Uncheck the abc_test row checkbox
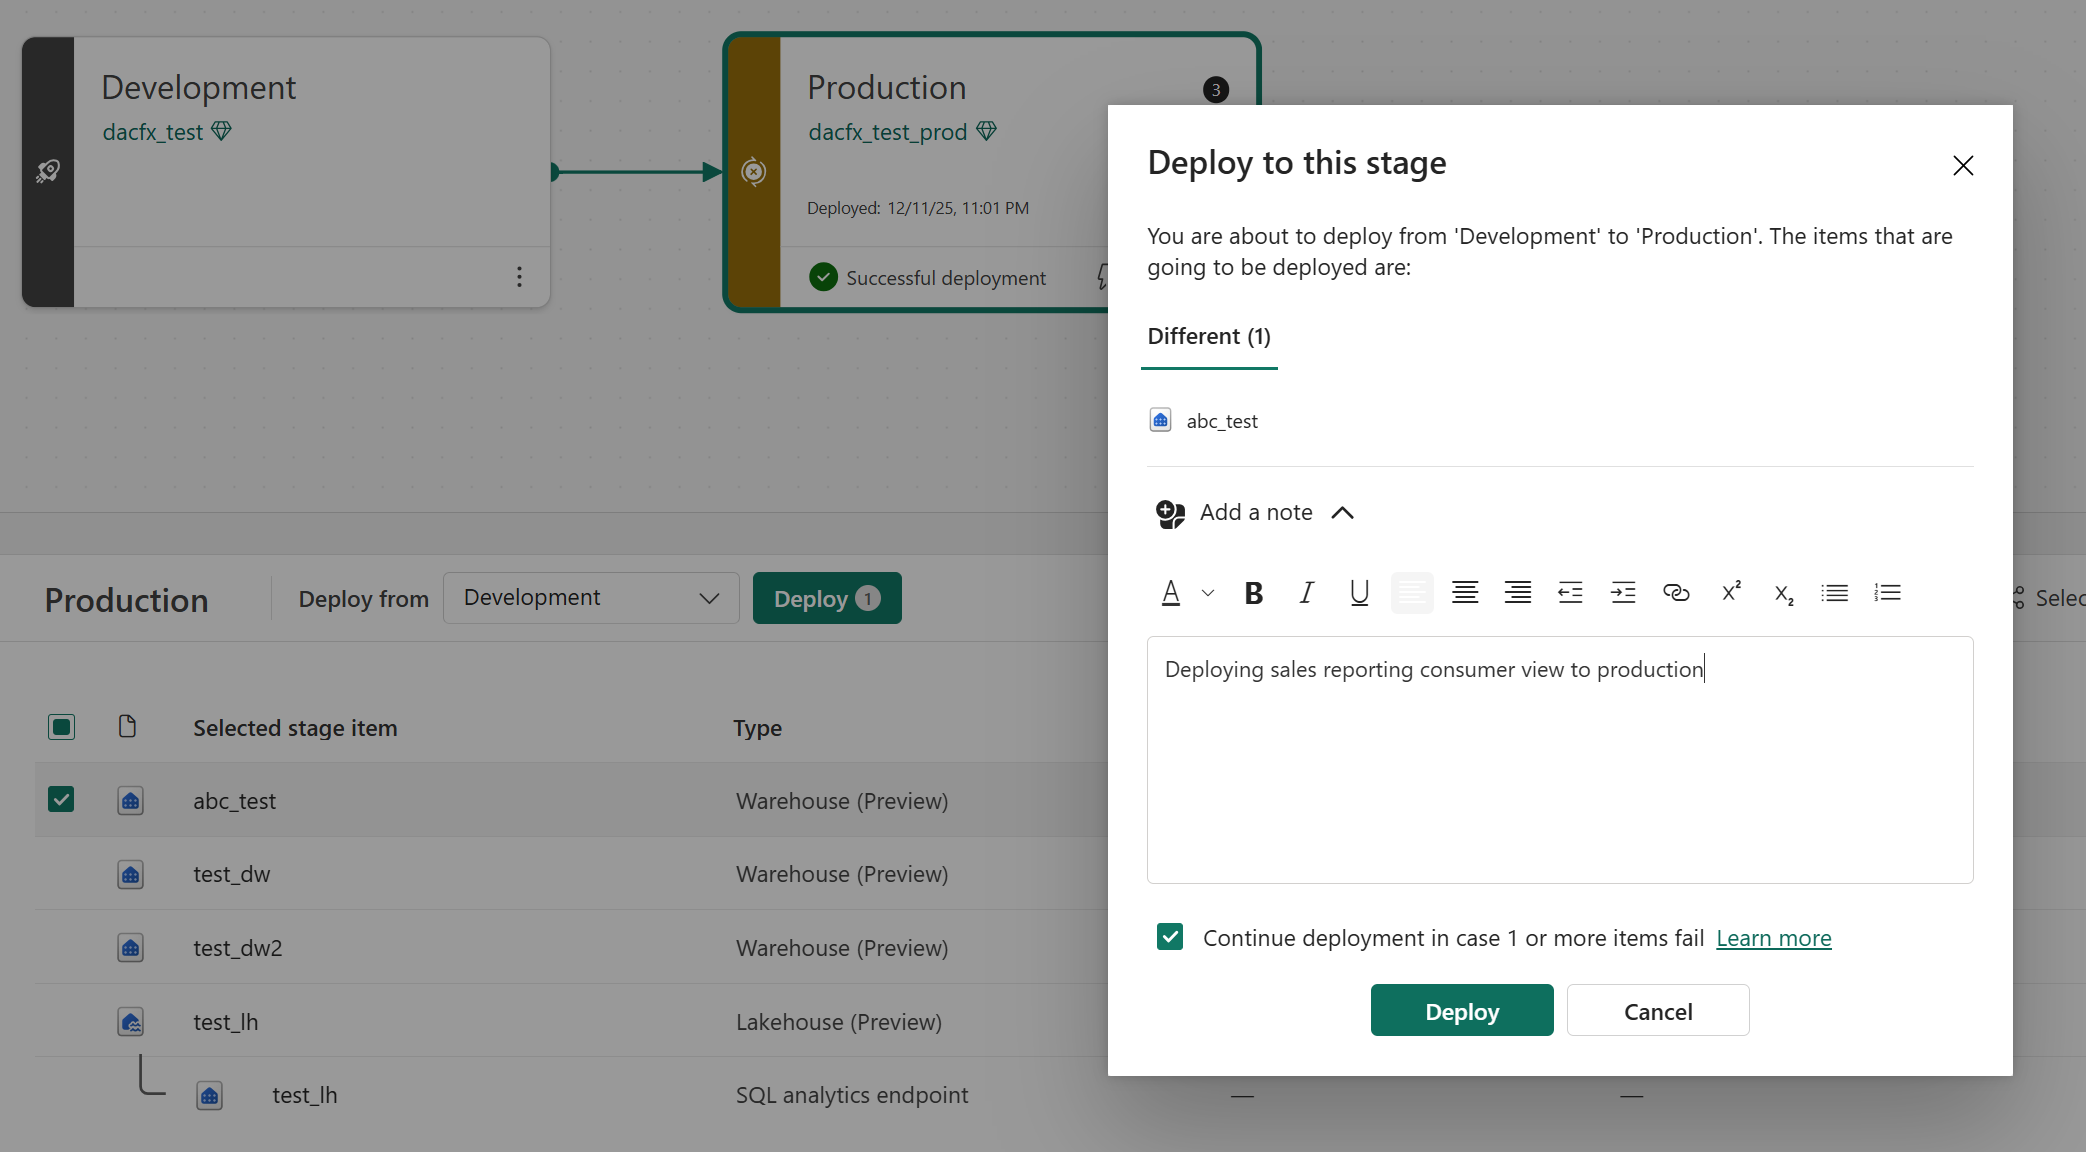The height and width of the screenshot is (1152, 2086). click(61, 800)
